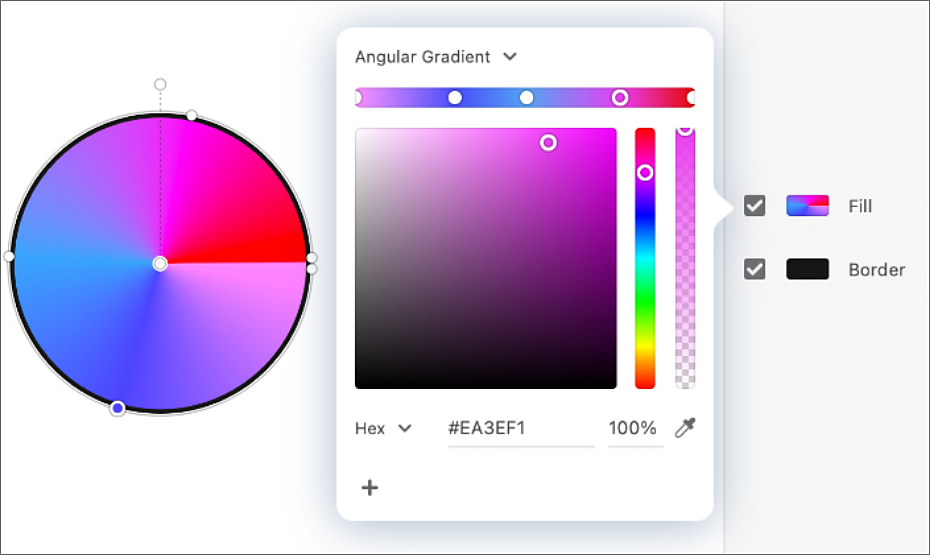Click the color handle in saturation area
The height and width of the screenshot is (555, 930).
tap(548, 143)
